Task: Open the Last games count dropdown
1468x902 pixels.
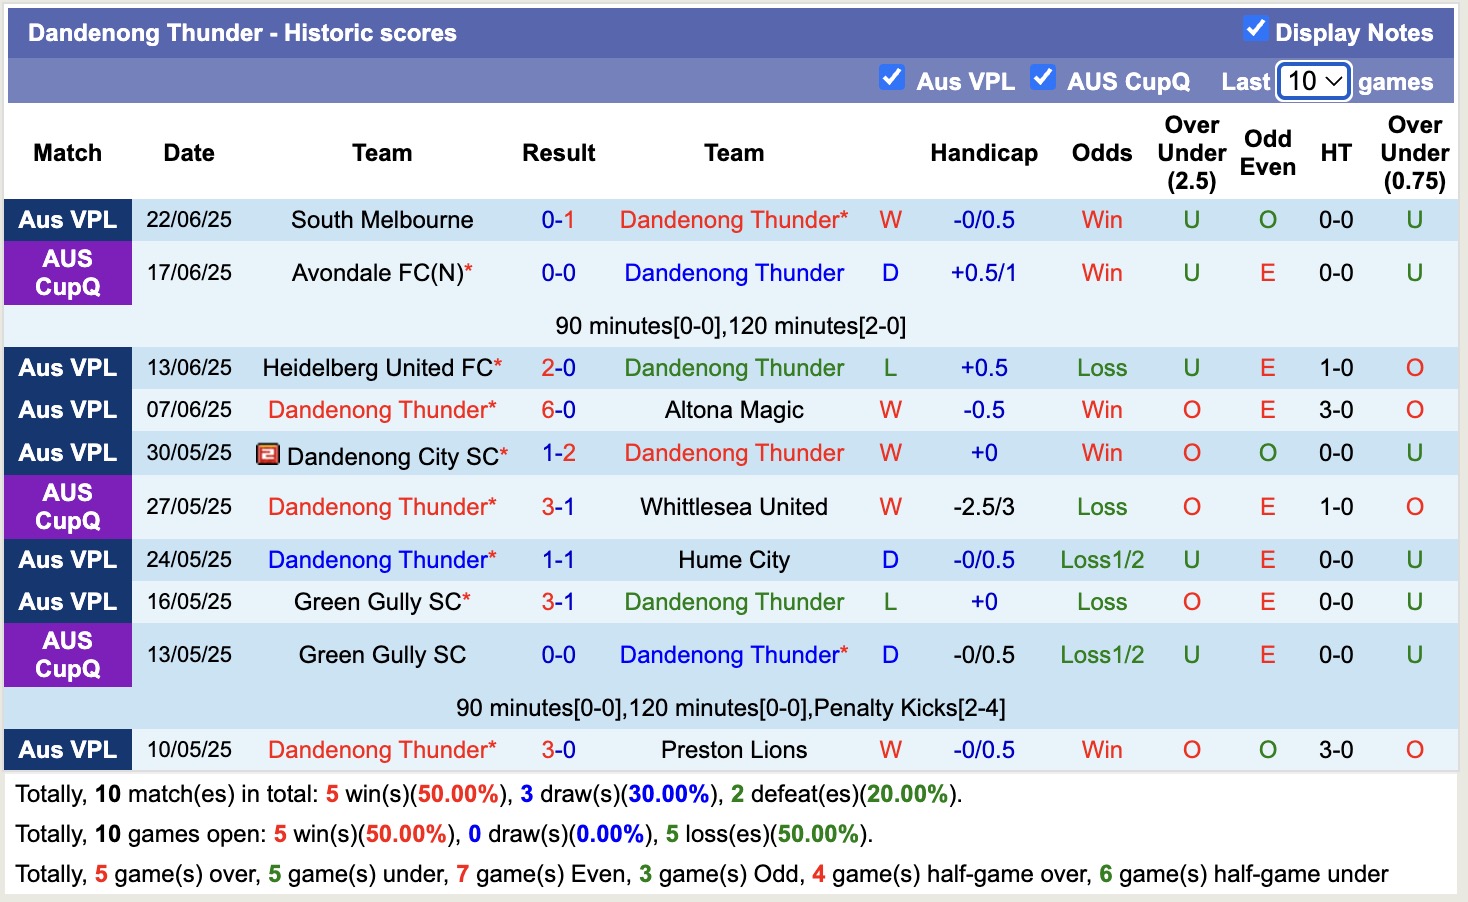Action: click(x=1313, y=81)
